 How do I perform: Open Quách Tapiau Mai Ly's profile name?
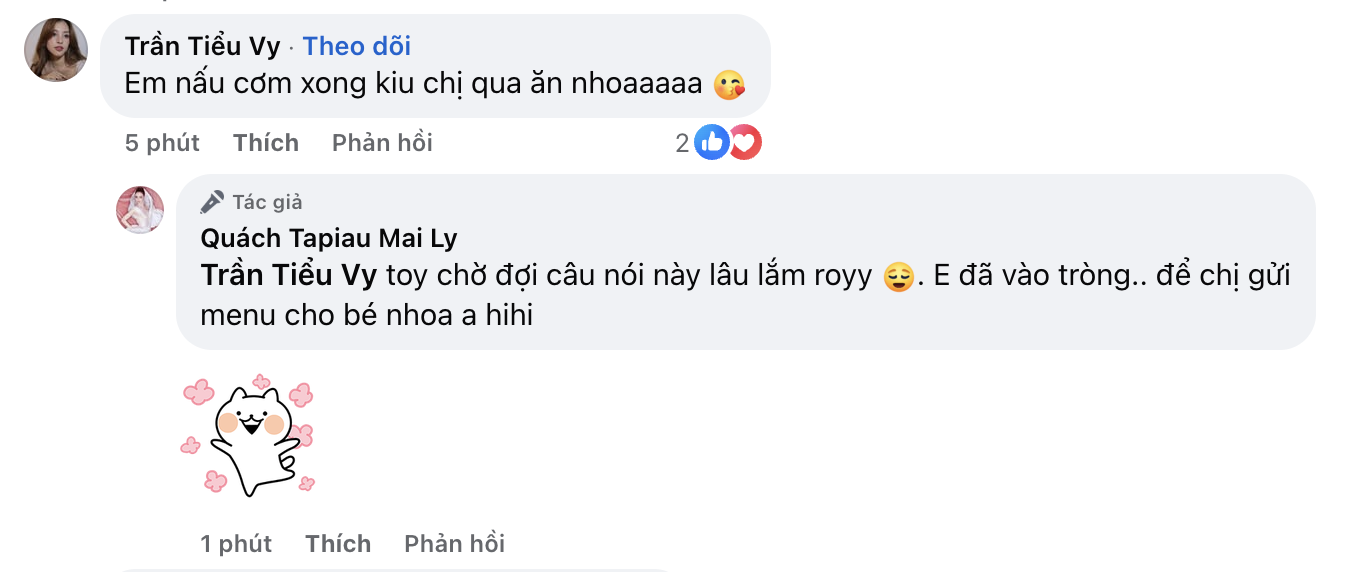(329, 237)
